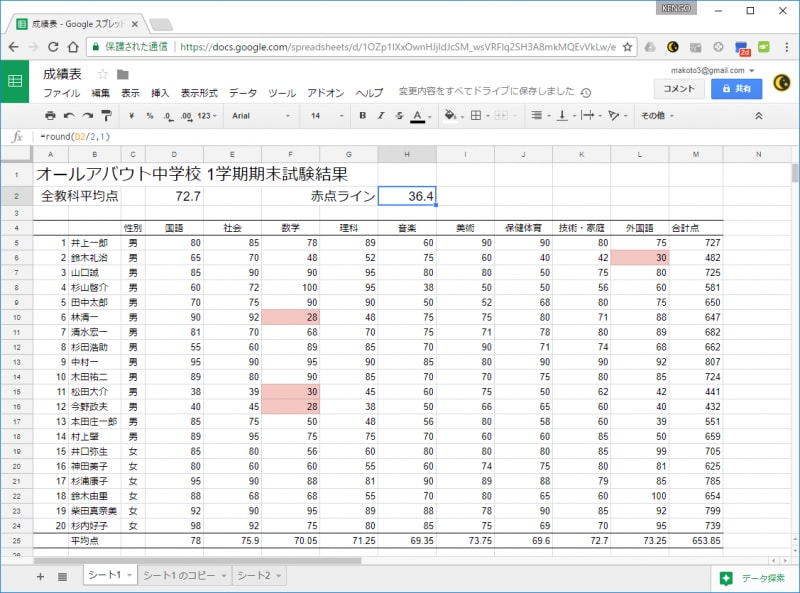
Task: Open the all sheets list icon
Action: [62, 576]
